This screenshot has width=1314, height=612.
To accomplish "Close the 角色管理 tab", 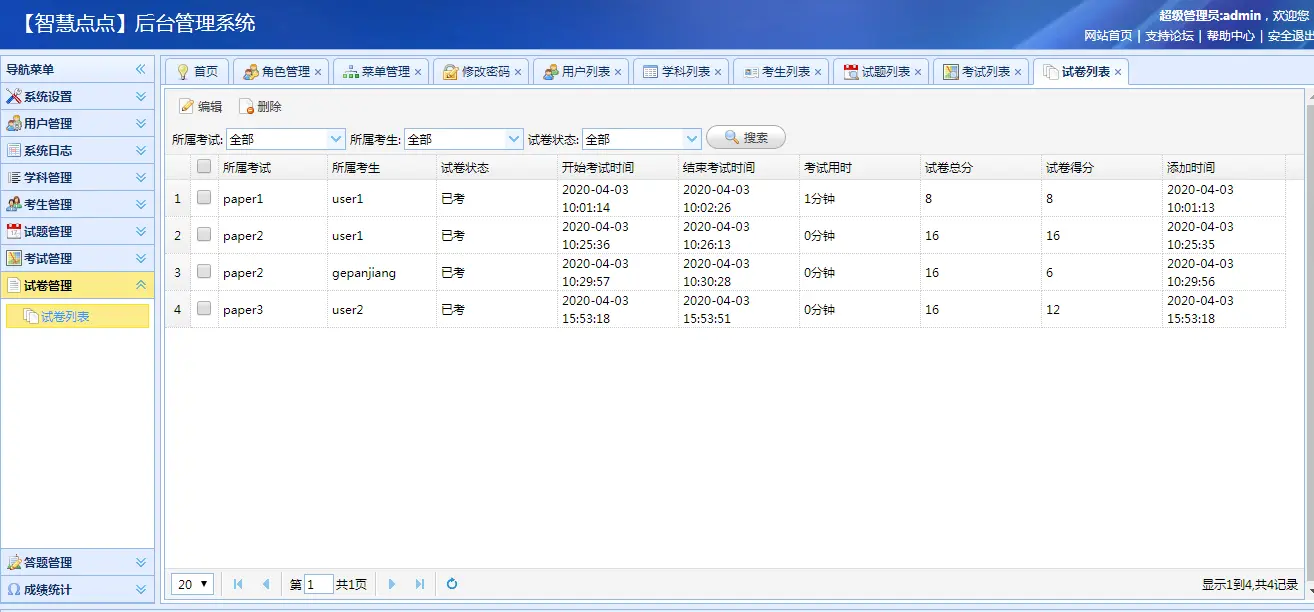I will [x=318, y=72].
